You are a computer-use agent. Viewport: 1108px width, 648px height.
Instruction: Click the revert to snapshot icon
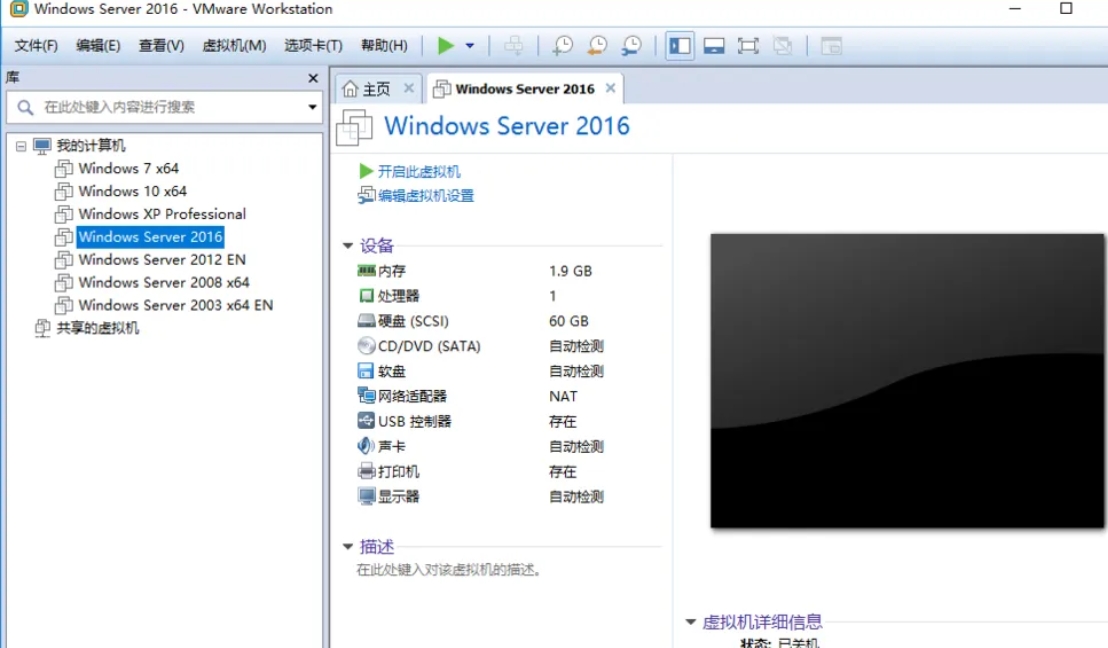point(597,46)
